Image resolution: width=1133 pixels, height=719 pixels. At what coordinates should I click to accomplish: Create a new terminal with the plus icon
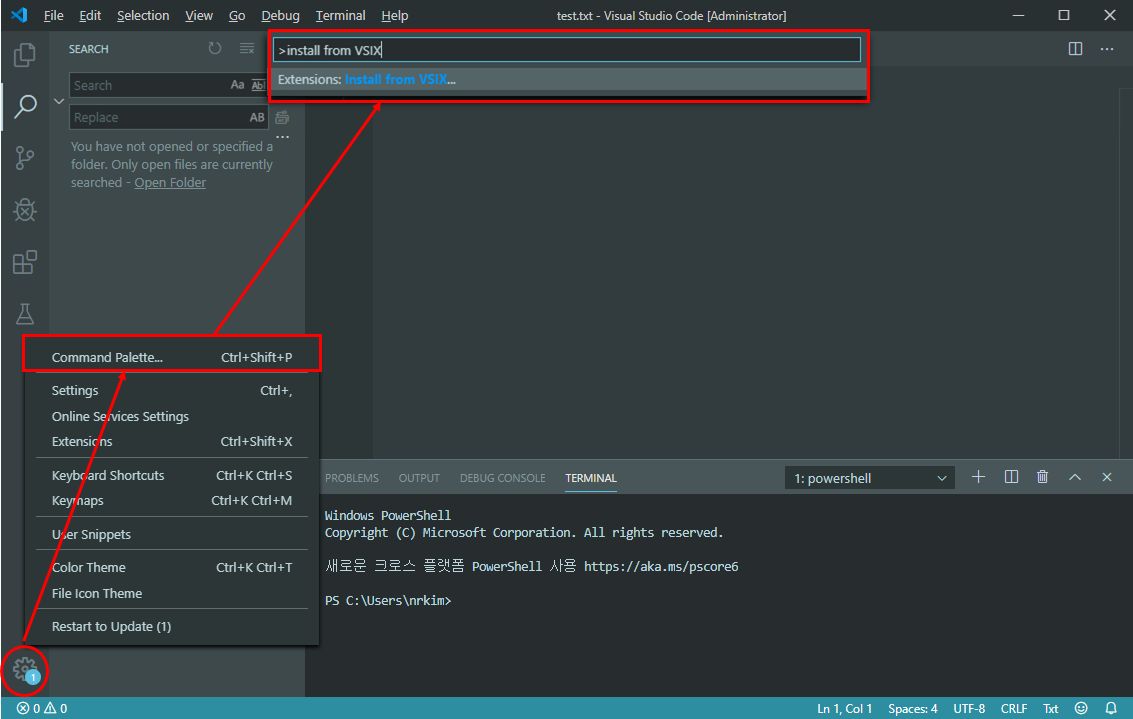[978, 477]
